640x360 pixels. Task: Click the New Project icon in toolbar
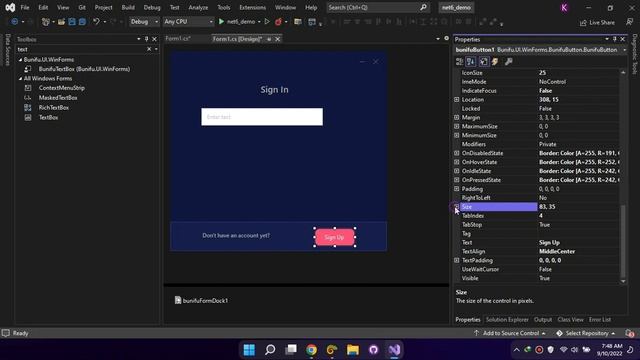click(x=45, y=22)
